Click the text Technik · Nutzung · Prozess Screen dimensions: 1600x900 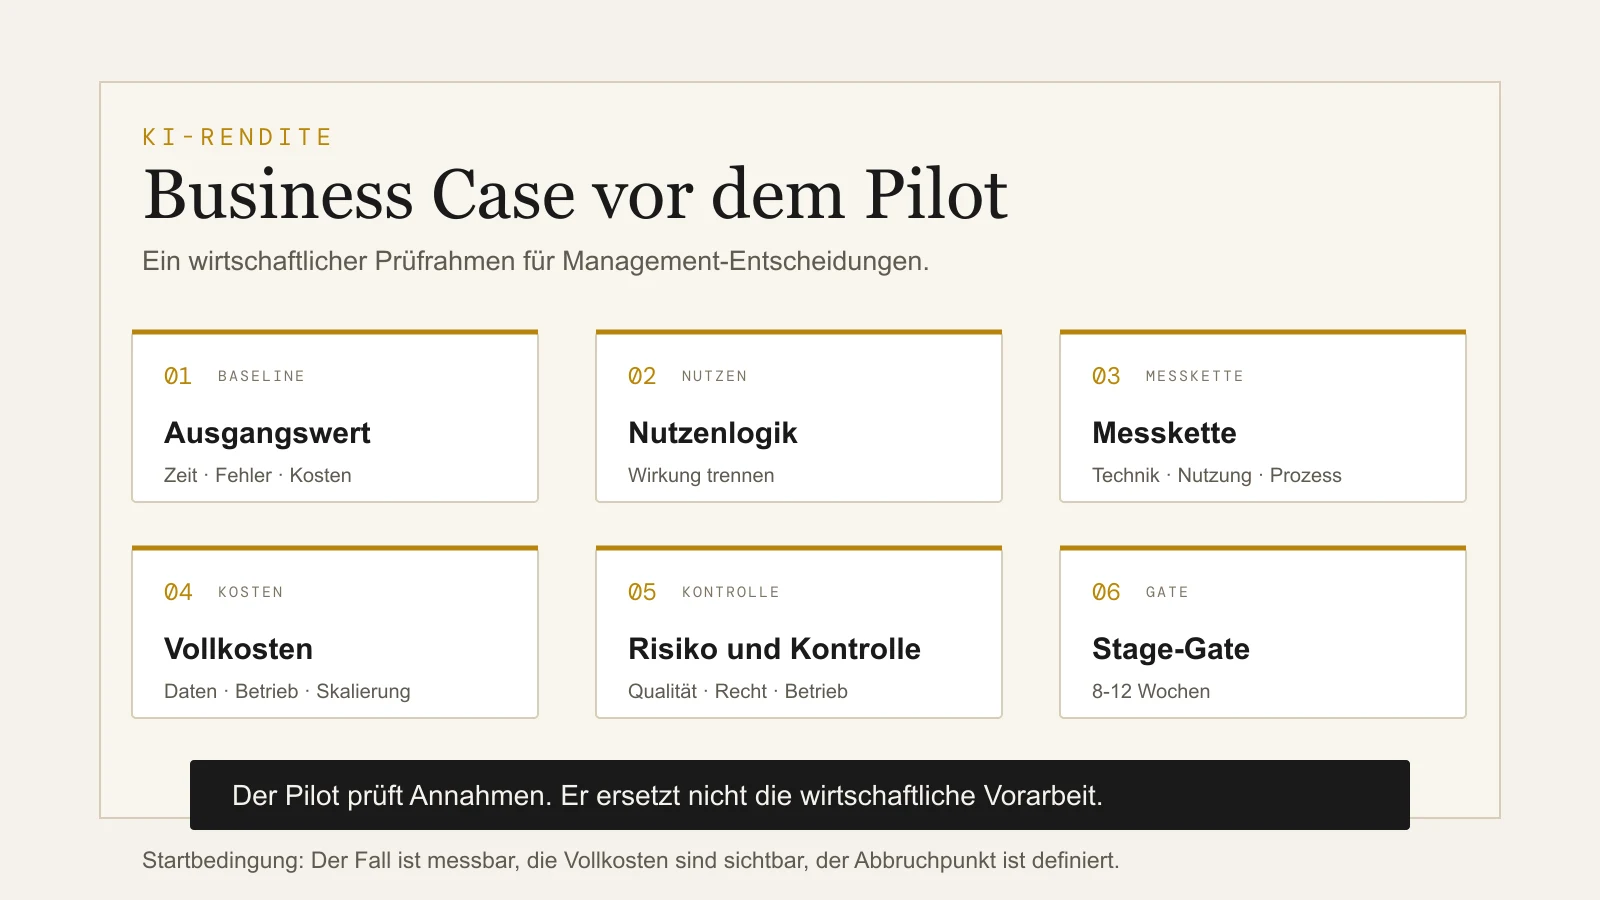[x=1217, y=475]
